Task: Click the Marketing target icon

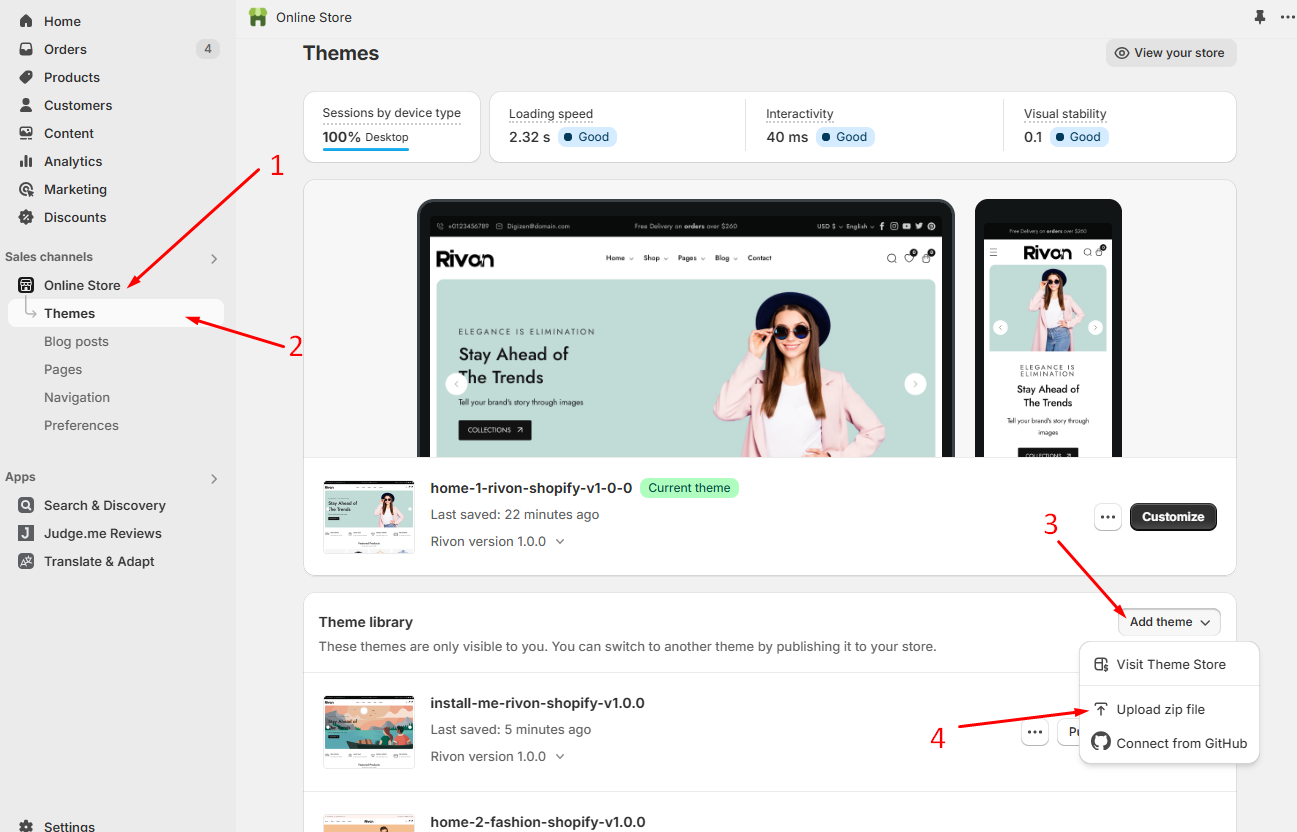Action: tap(26, 189)
